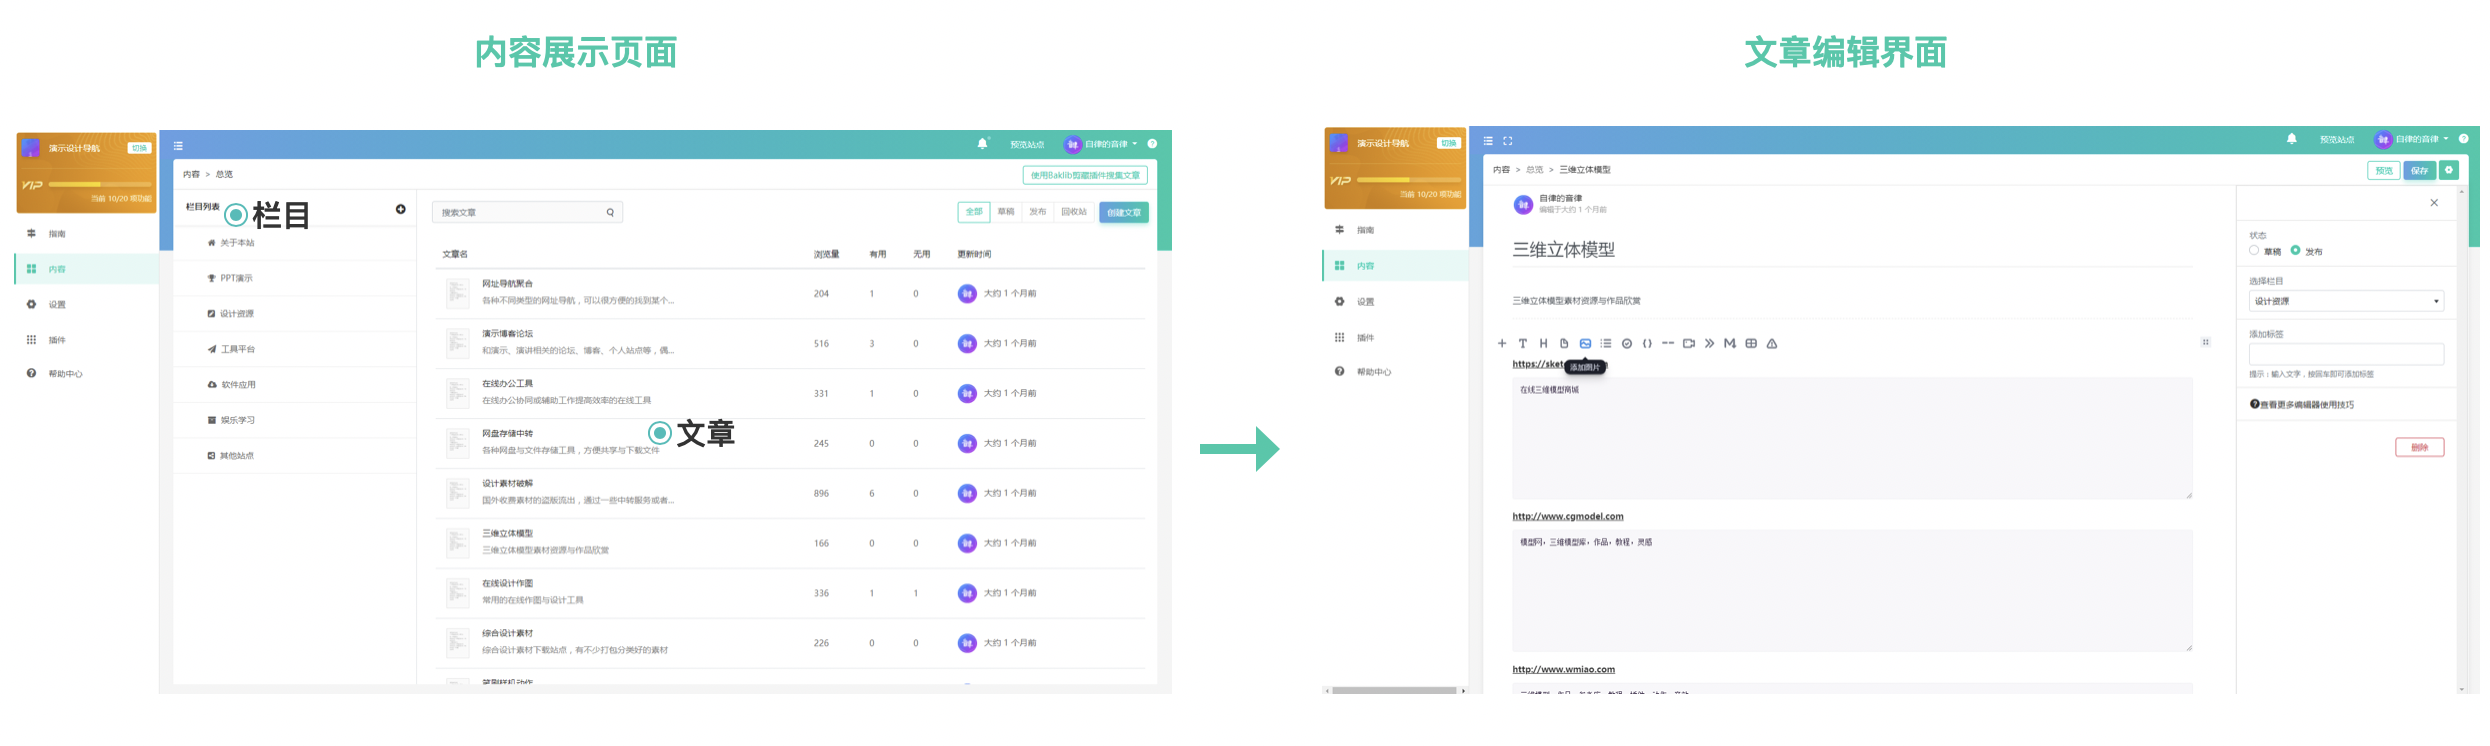Viewport: 2490px width, 746px height.
Task: Click the gear settings button next to 保存
Action: pyautogui.click(x=2449, y=170)
